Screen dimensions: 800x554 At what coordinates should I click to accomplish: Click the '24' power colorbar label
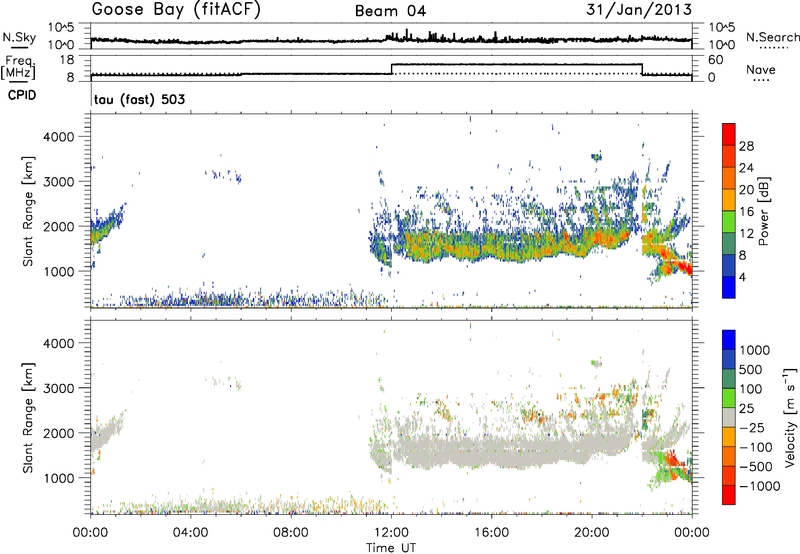click(x=746, y=168)
